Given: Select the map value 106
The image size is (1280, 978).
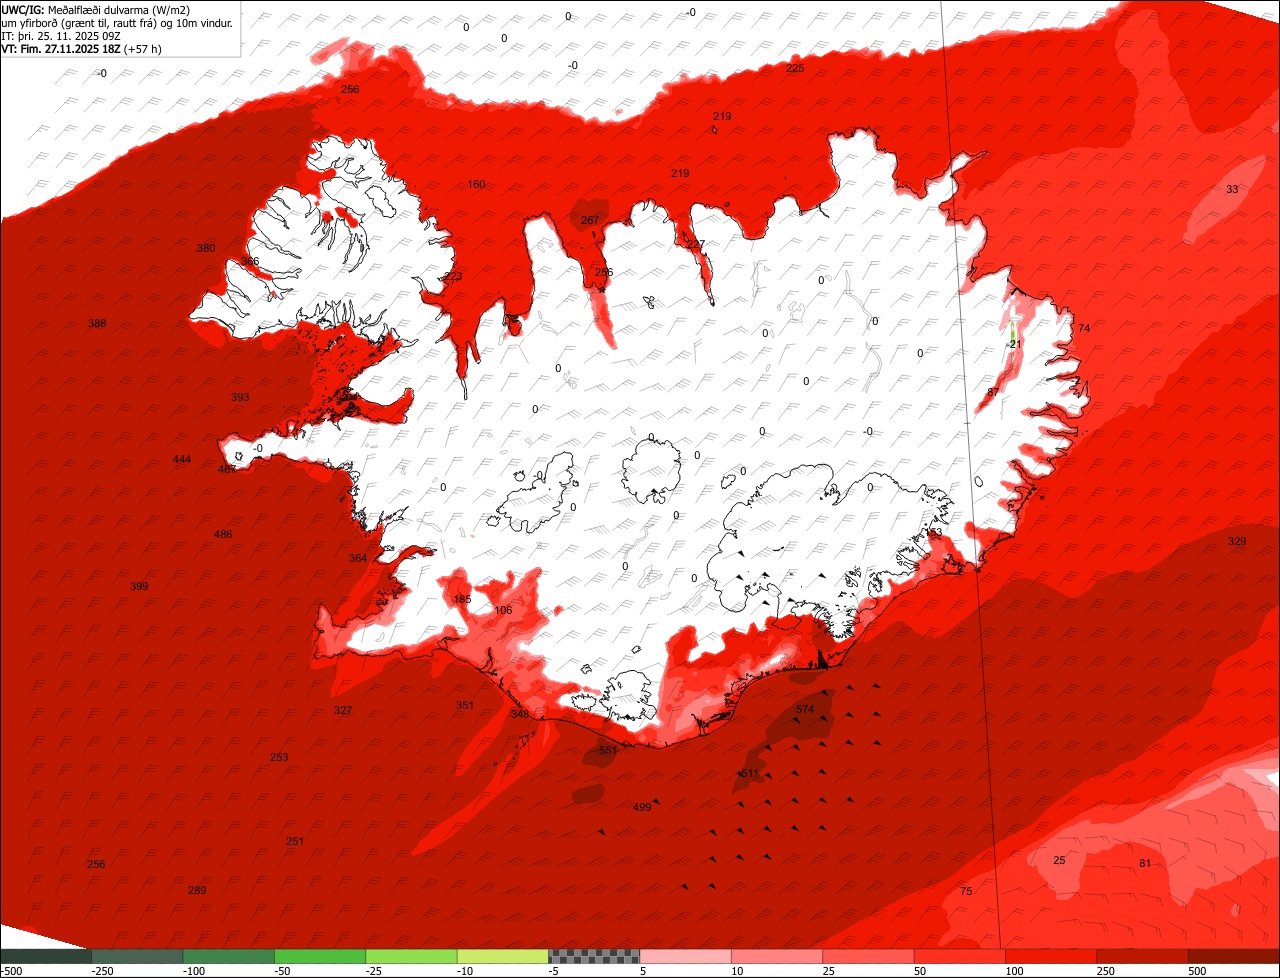Looking at the screenshot, I should (503, 611).
